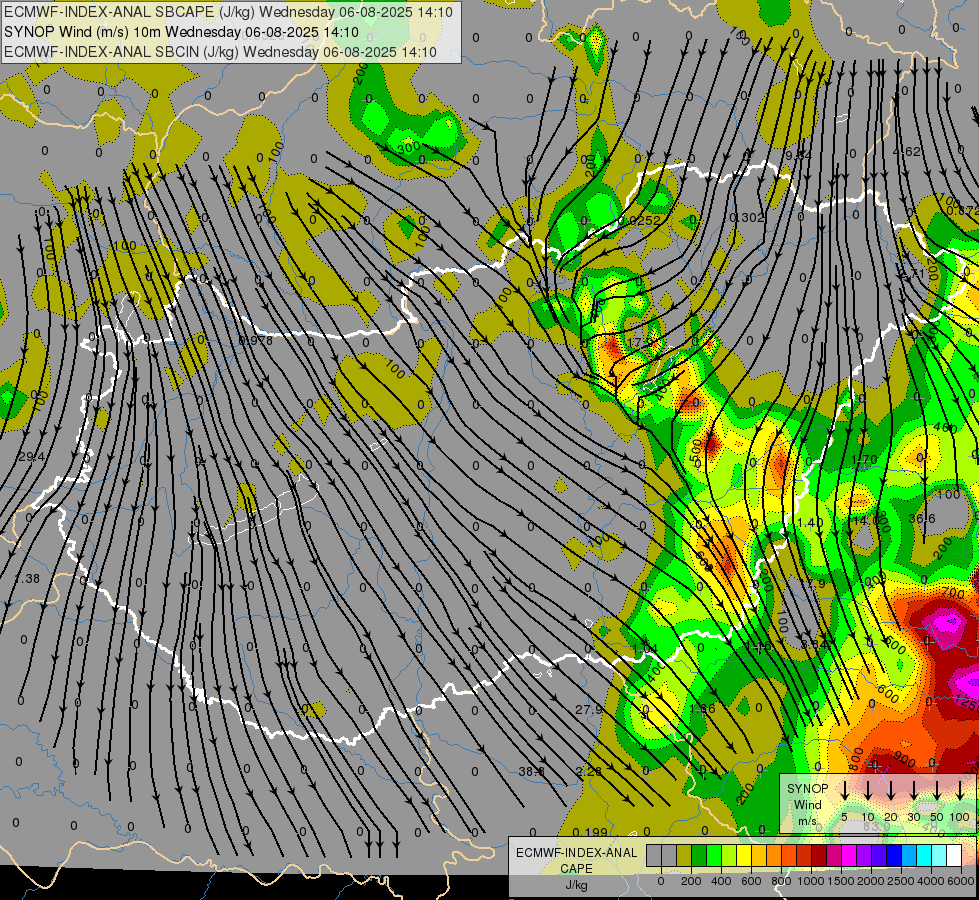Click the 900 contour label
Screen dimensions: 979x900
pos(903,761)
